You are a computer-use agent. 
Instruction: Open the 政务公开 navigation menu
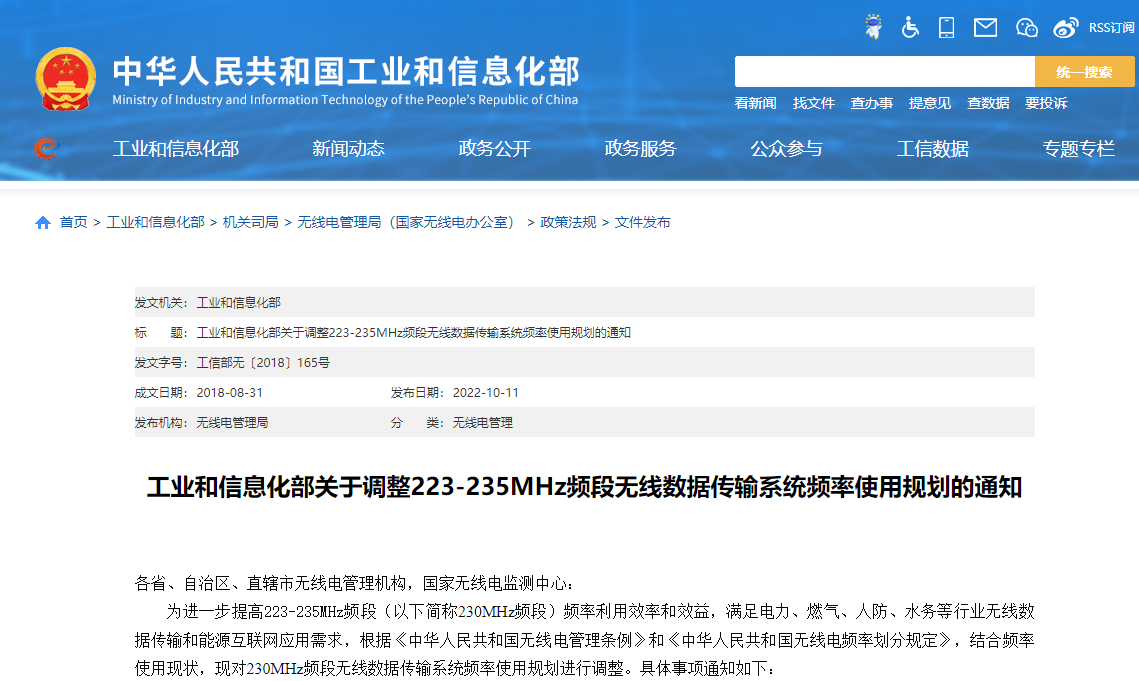coord(494,148)
